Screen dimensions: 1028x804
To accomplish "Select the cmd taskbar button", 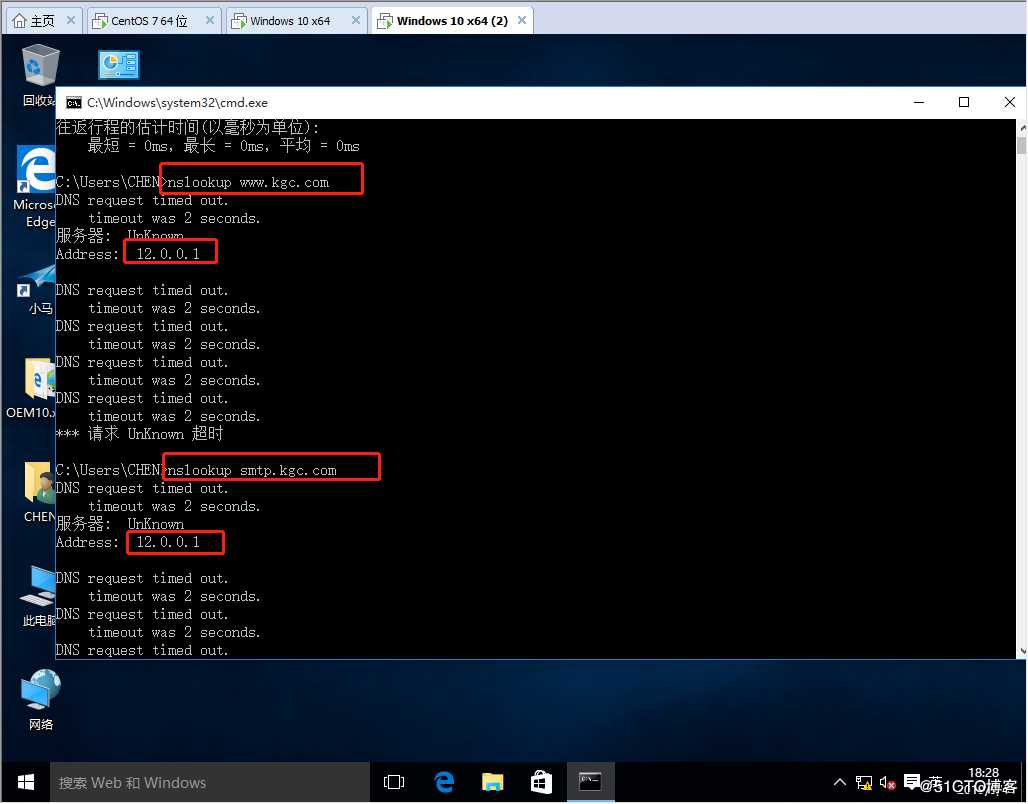I will (x=590, y=782).
